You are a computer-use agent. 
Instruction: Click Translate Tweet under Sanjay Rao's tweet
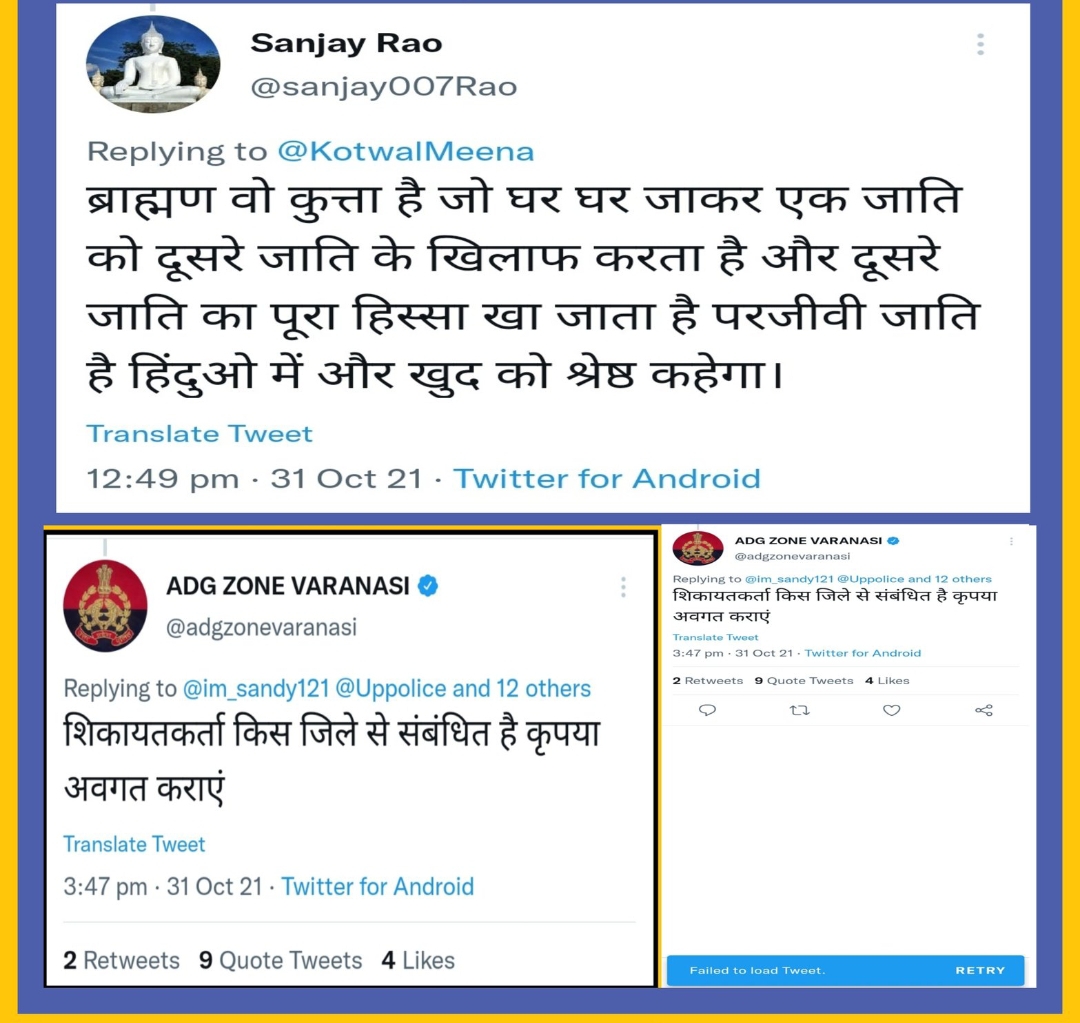[x=199, y=433]
